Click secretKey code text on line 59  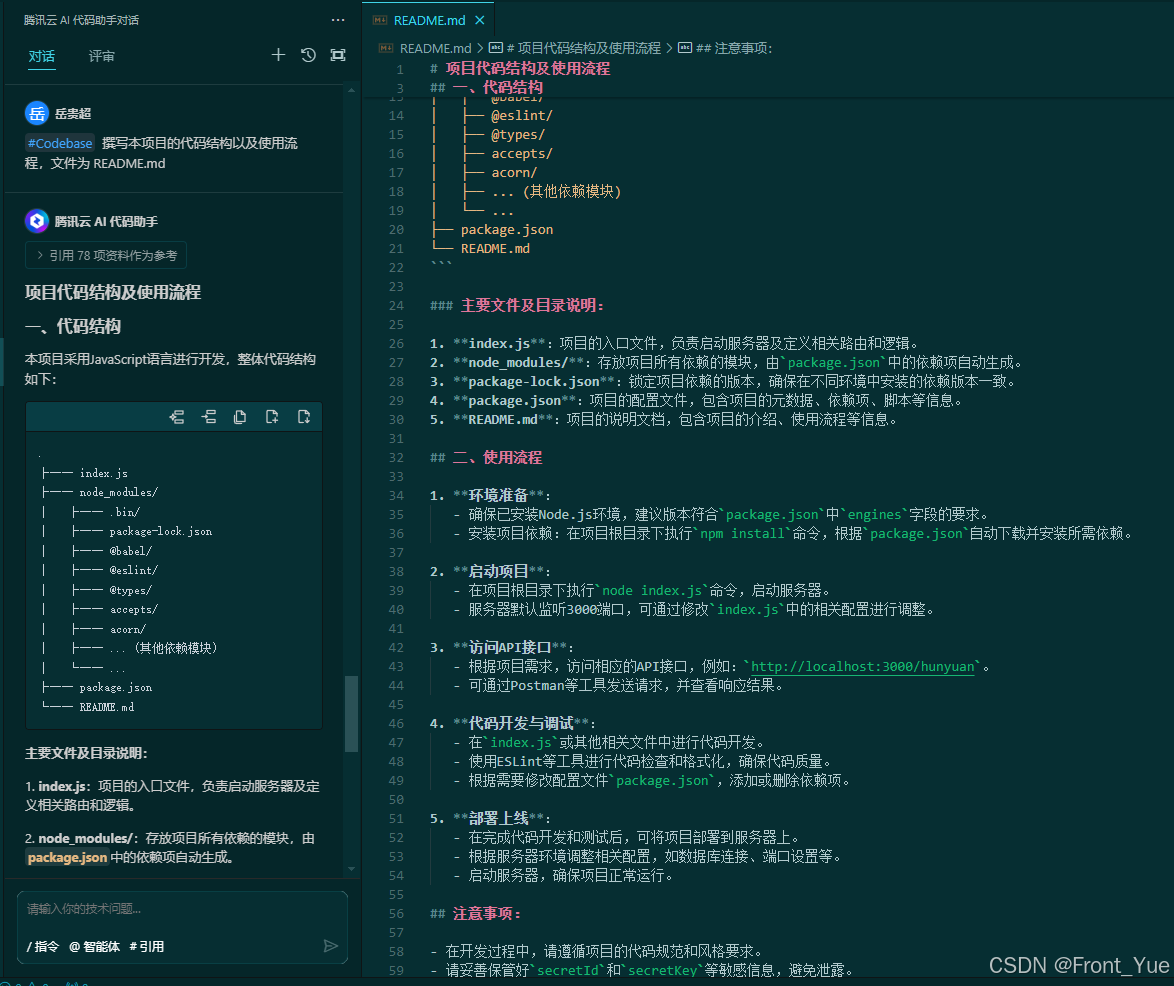[x=663, y=970]
